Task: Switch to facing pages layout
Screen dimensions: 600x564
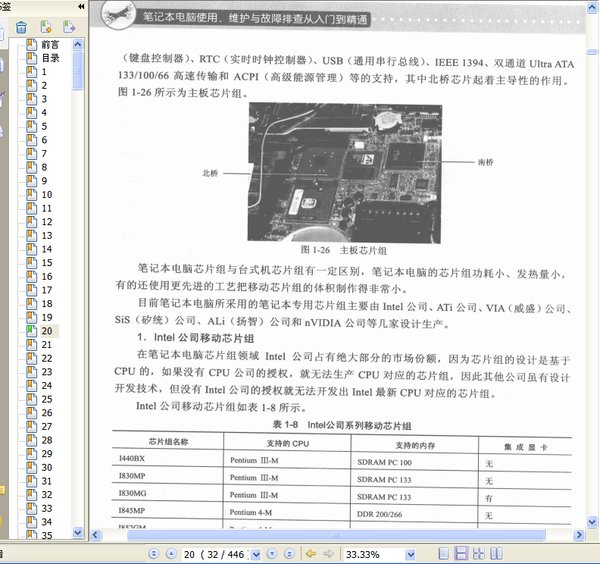Action: (x=496, y=554)
